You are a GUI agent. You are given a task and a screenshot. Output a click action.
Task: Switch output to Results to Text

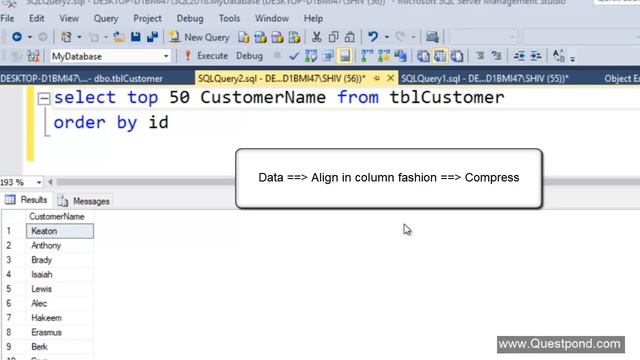point(423,56)
